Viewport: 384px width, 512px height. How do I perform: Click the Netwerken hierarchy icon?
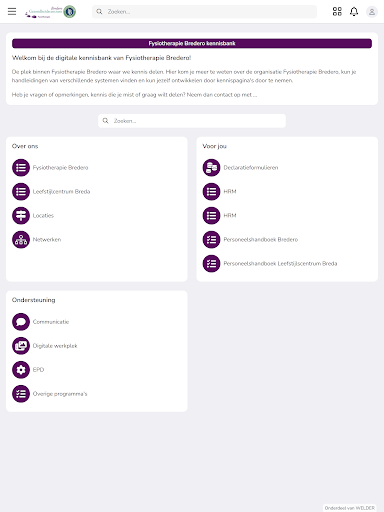(x=21, y=239)
